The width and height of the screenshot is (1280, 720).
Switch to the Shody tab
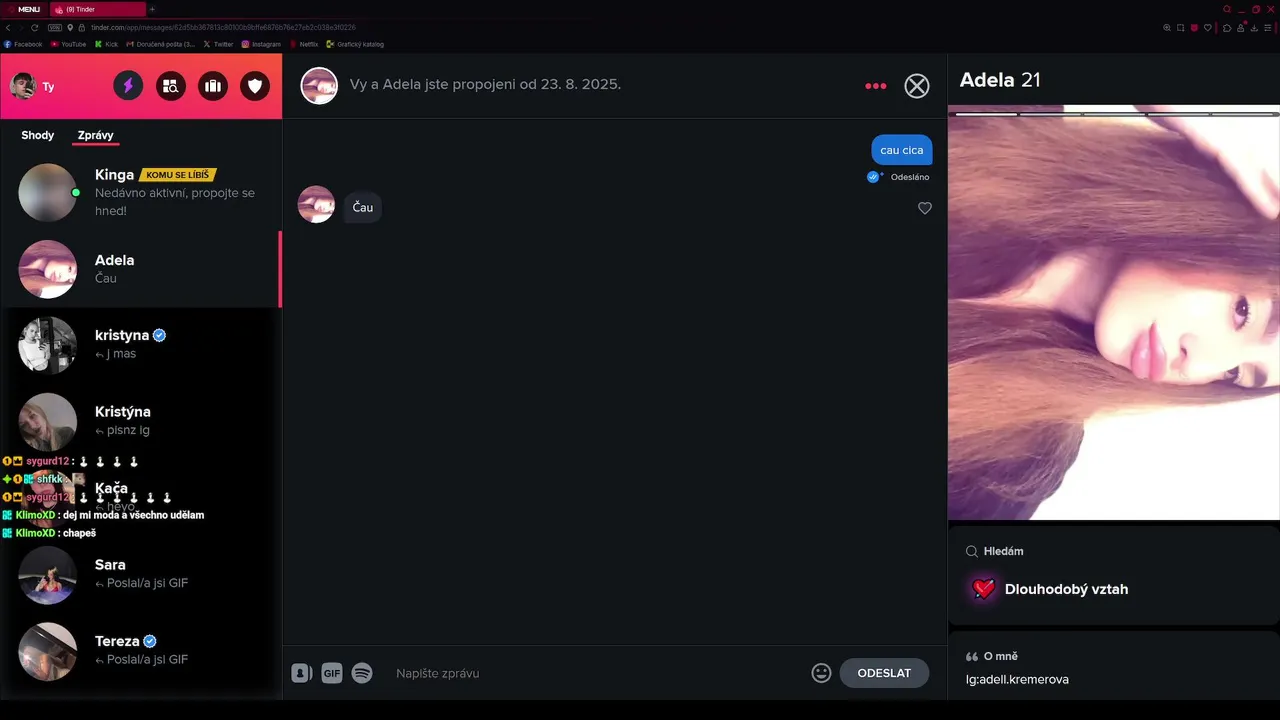(x=38, y=135)
